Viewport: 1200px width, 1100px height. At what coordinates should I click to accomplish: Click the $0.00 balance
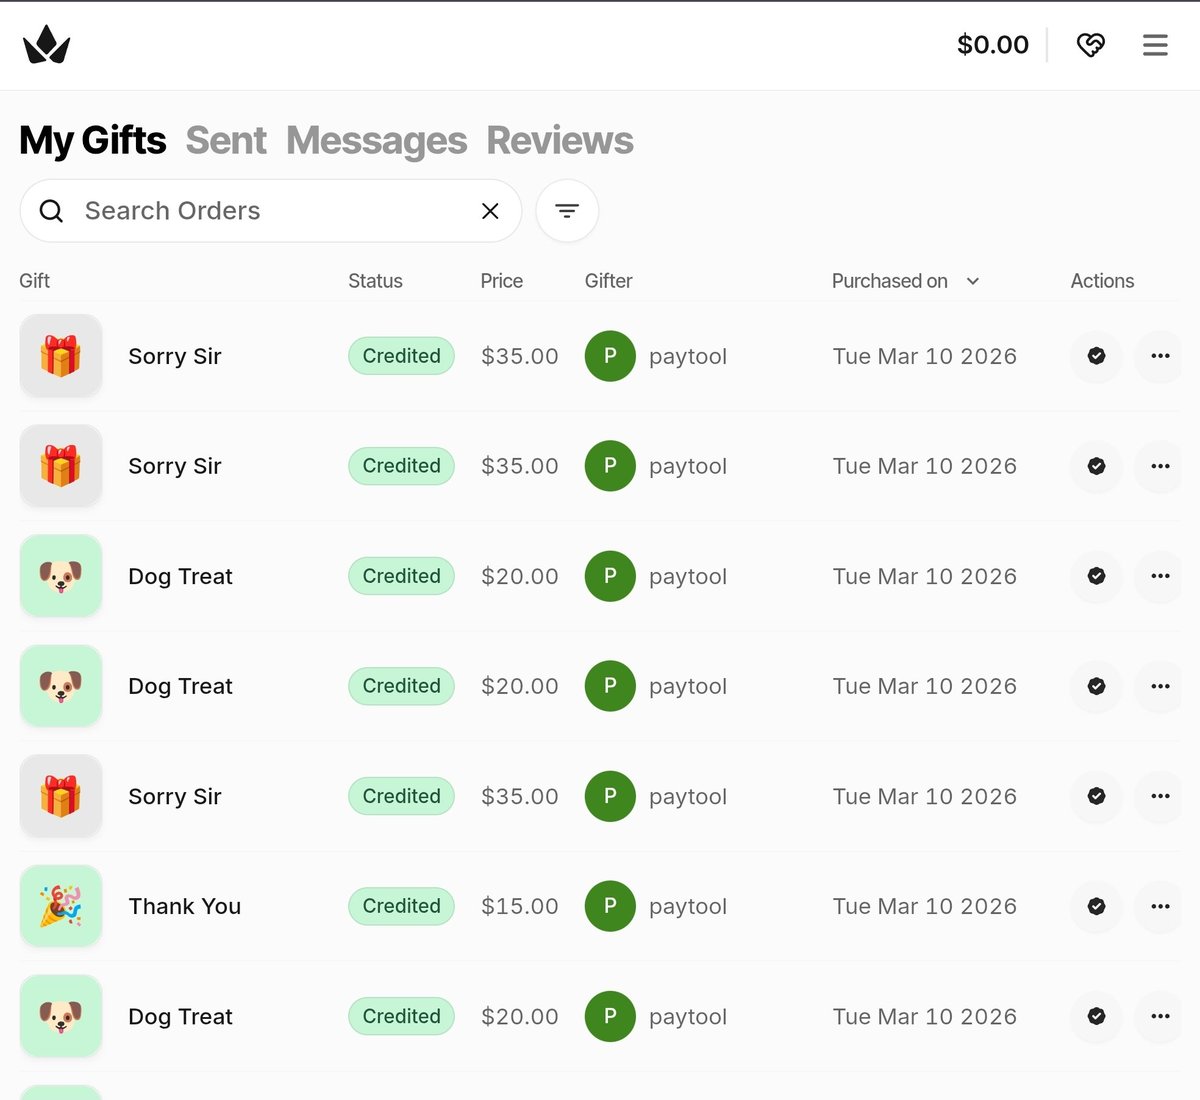pos(992,45)
